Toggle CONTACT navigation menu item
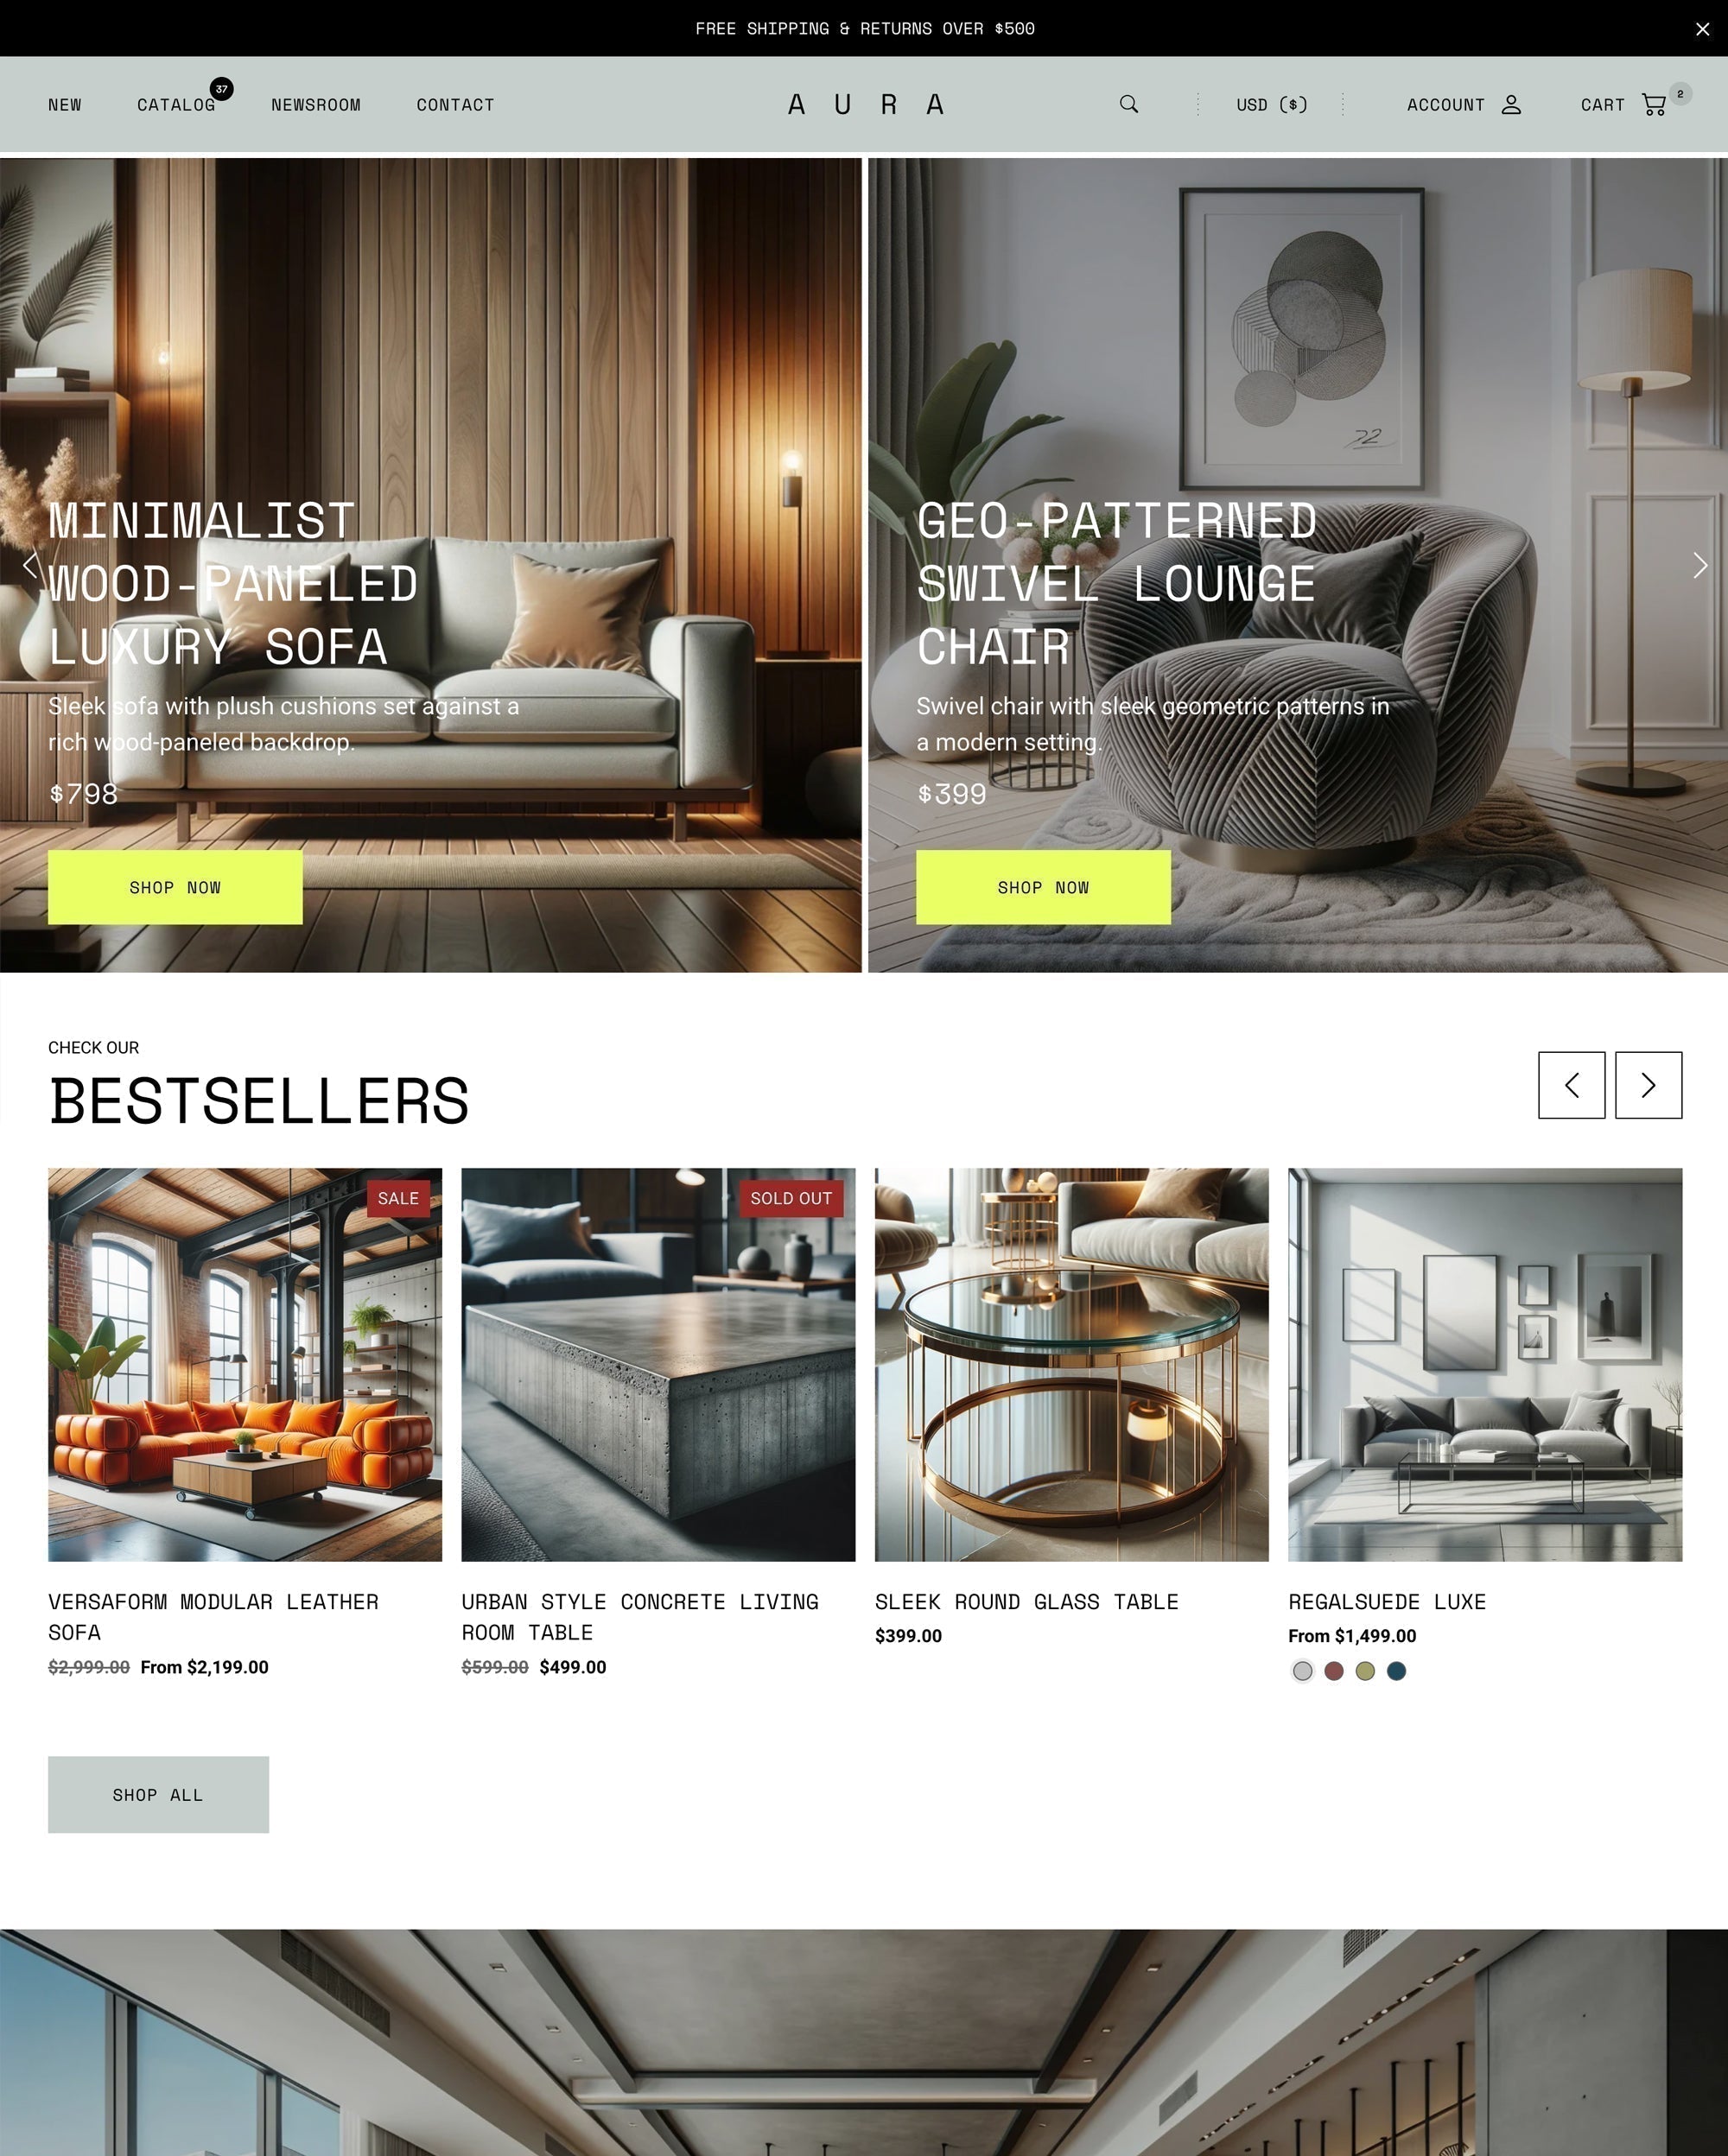 point(455,104)
